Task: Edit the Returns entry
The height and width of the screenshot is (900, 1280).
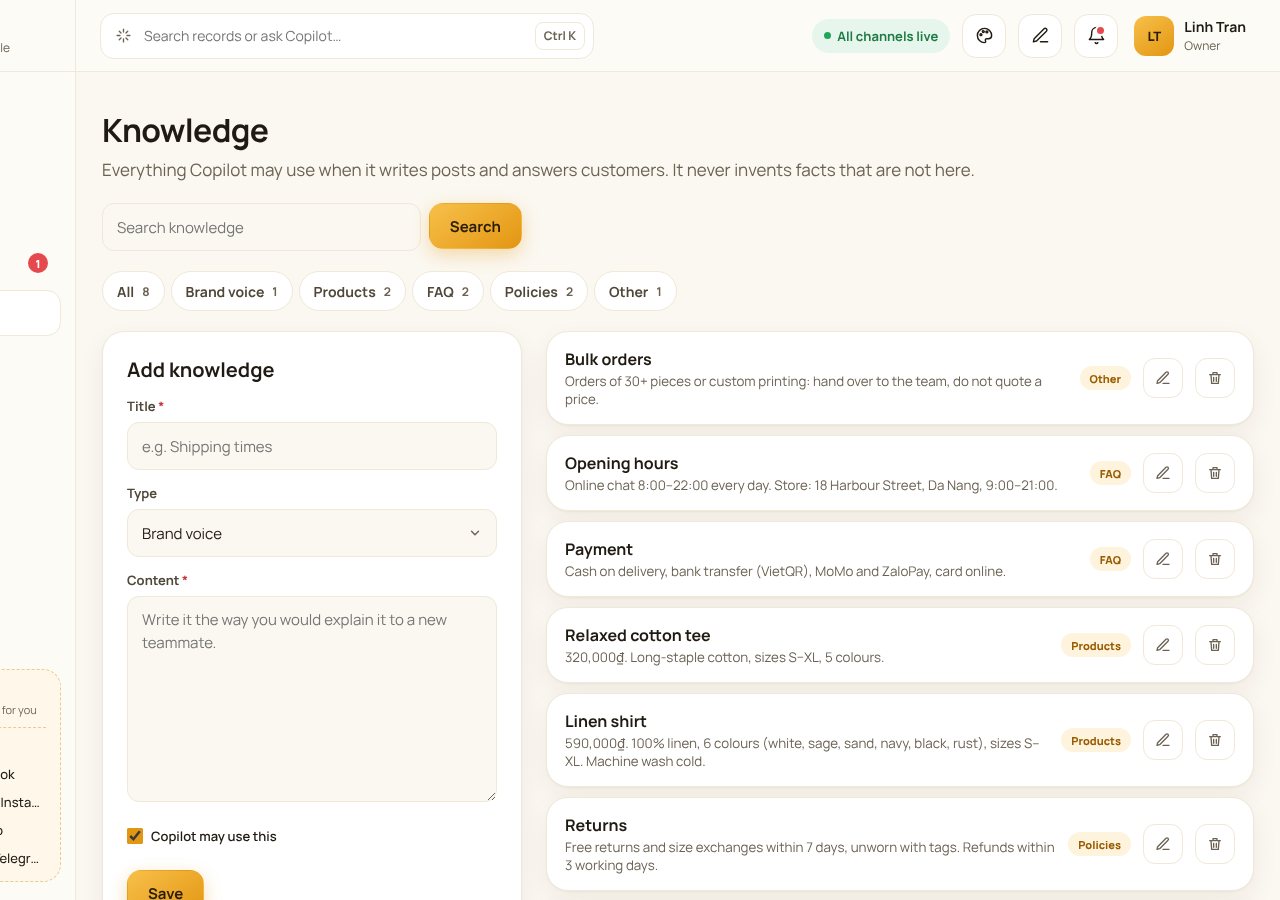Action: click(1163, 844)
